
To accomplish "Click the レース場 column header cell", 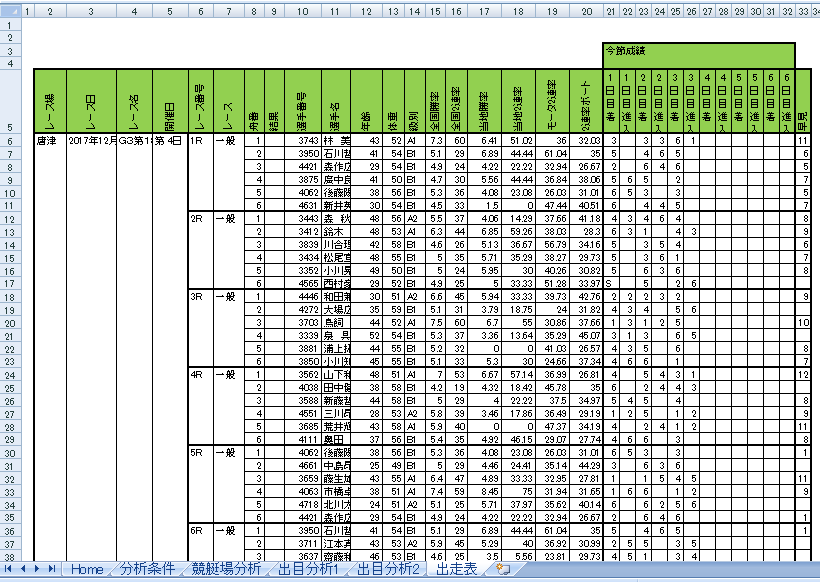I will 50,101.
